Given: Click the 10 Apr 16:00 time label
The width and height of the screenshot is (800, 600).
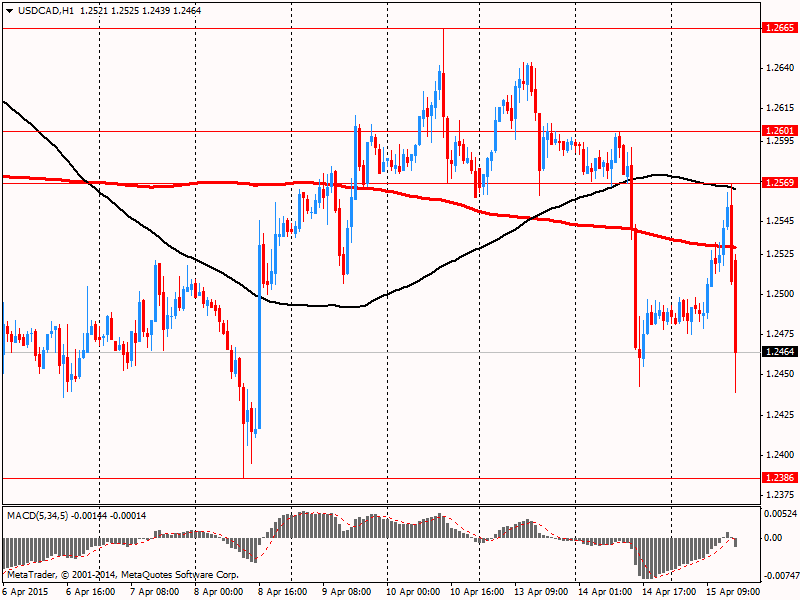Looking at the screenshot, I should pyautogui.click(x=477, y=592).
